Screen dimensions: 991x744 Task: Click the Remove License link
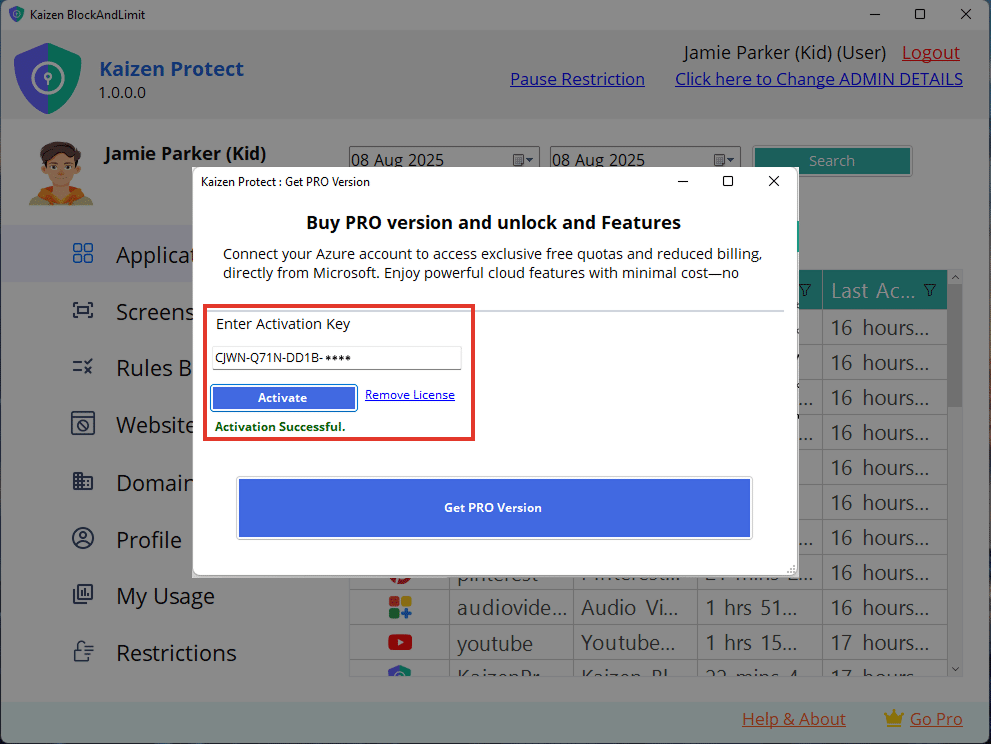pos(409,395)
